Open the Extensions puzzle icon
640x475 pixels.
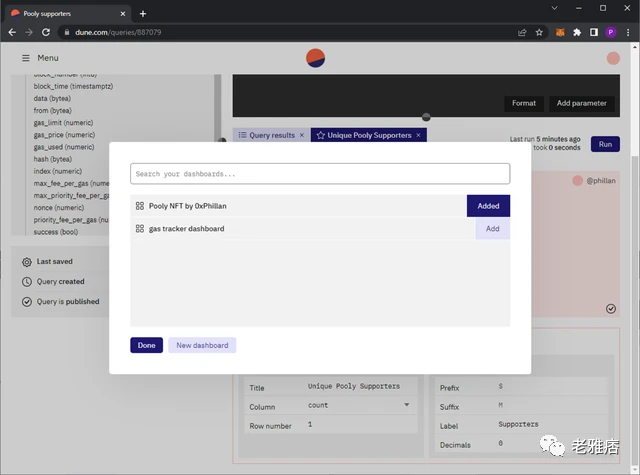[x=577, y=32]
